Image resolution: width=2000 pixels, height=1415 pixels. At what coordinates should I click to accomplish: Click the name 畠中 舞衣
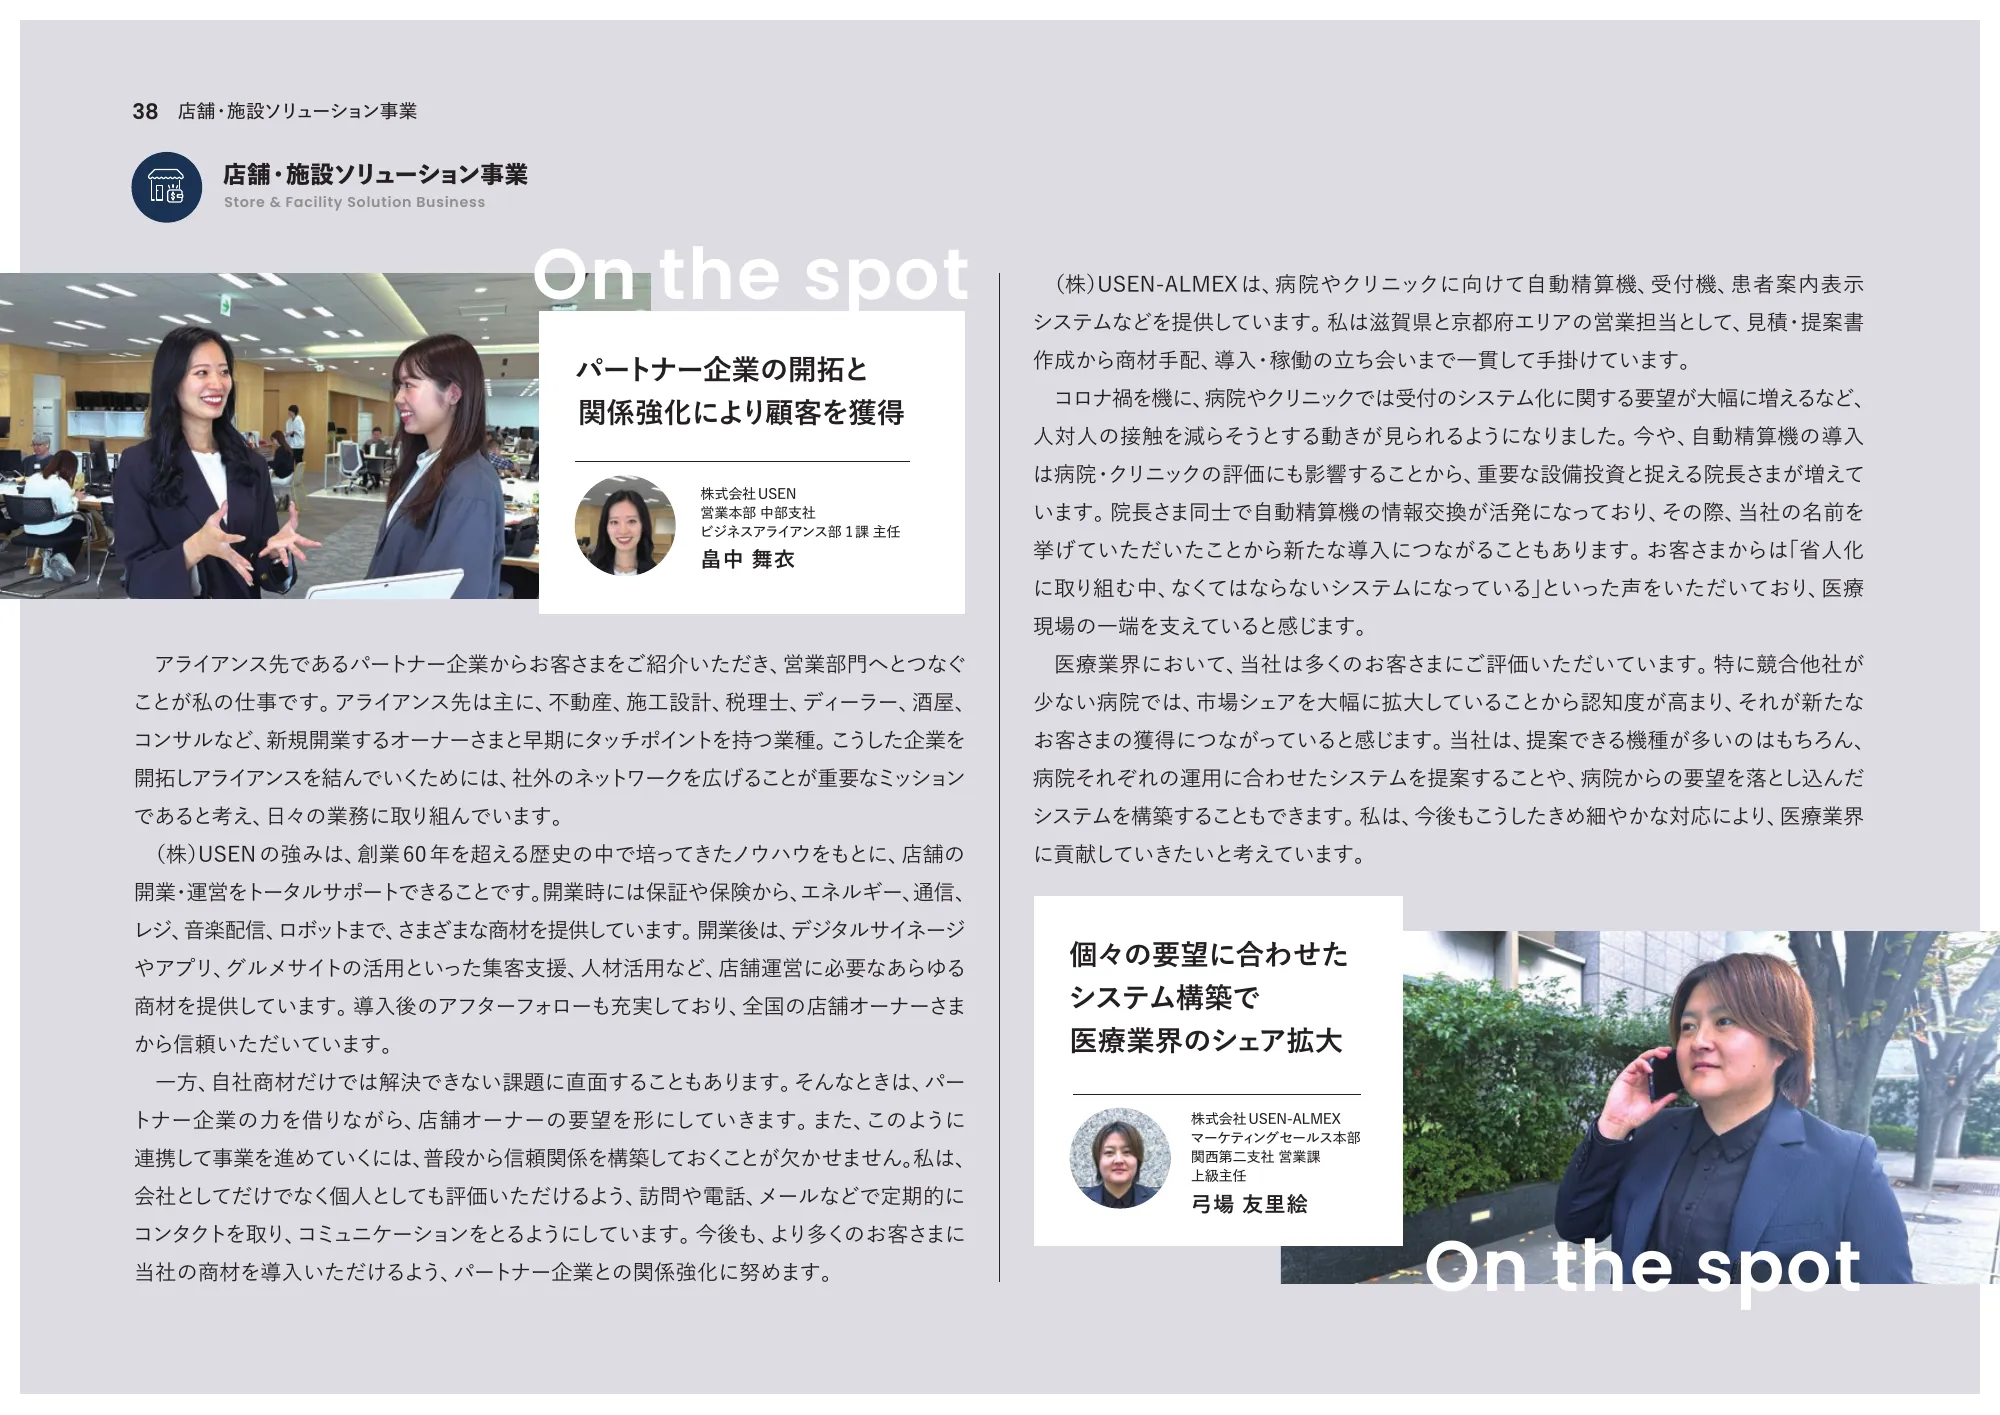pos(747,559)
